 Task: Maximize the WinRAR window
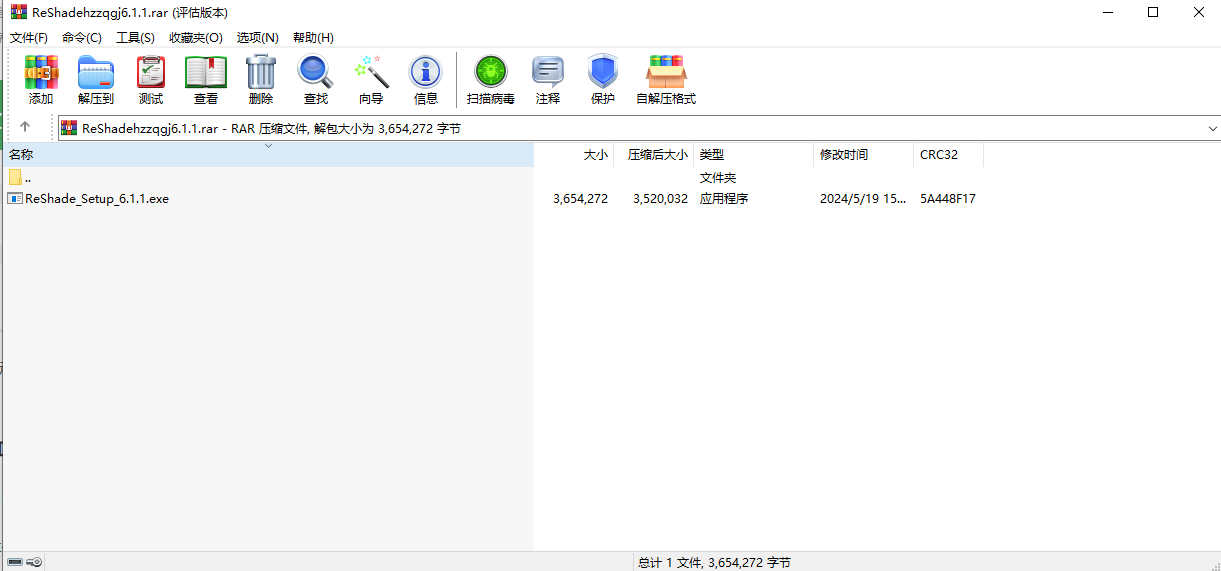pos(1153,13)
